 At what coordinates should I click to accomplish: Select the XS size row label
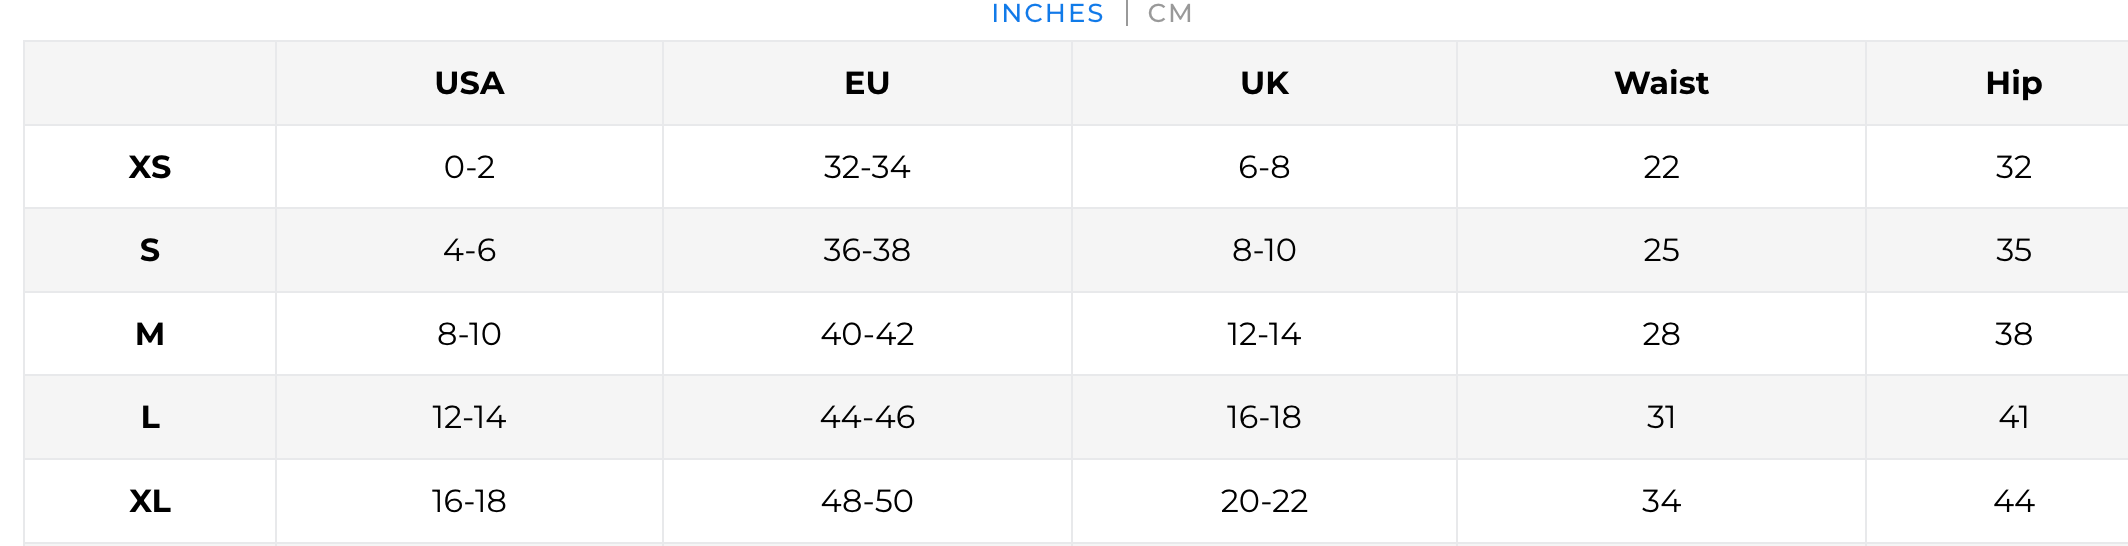pyautogui.click(x=150, y=167)
